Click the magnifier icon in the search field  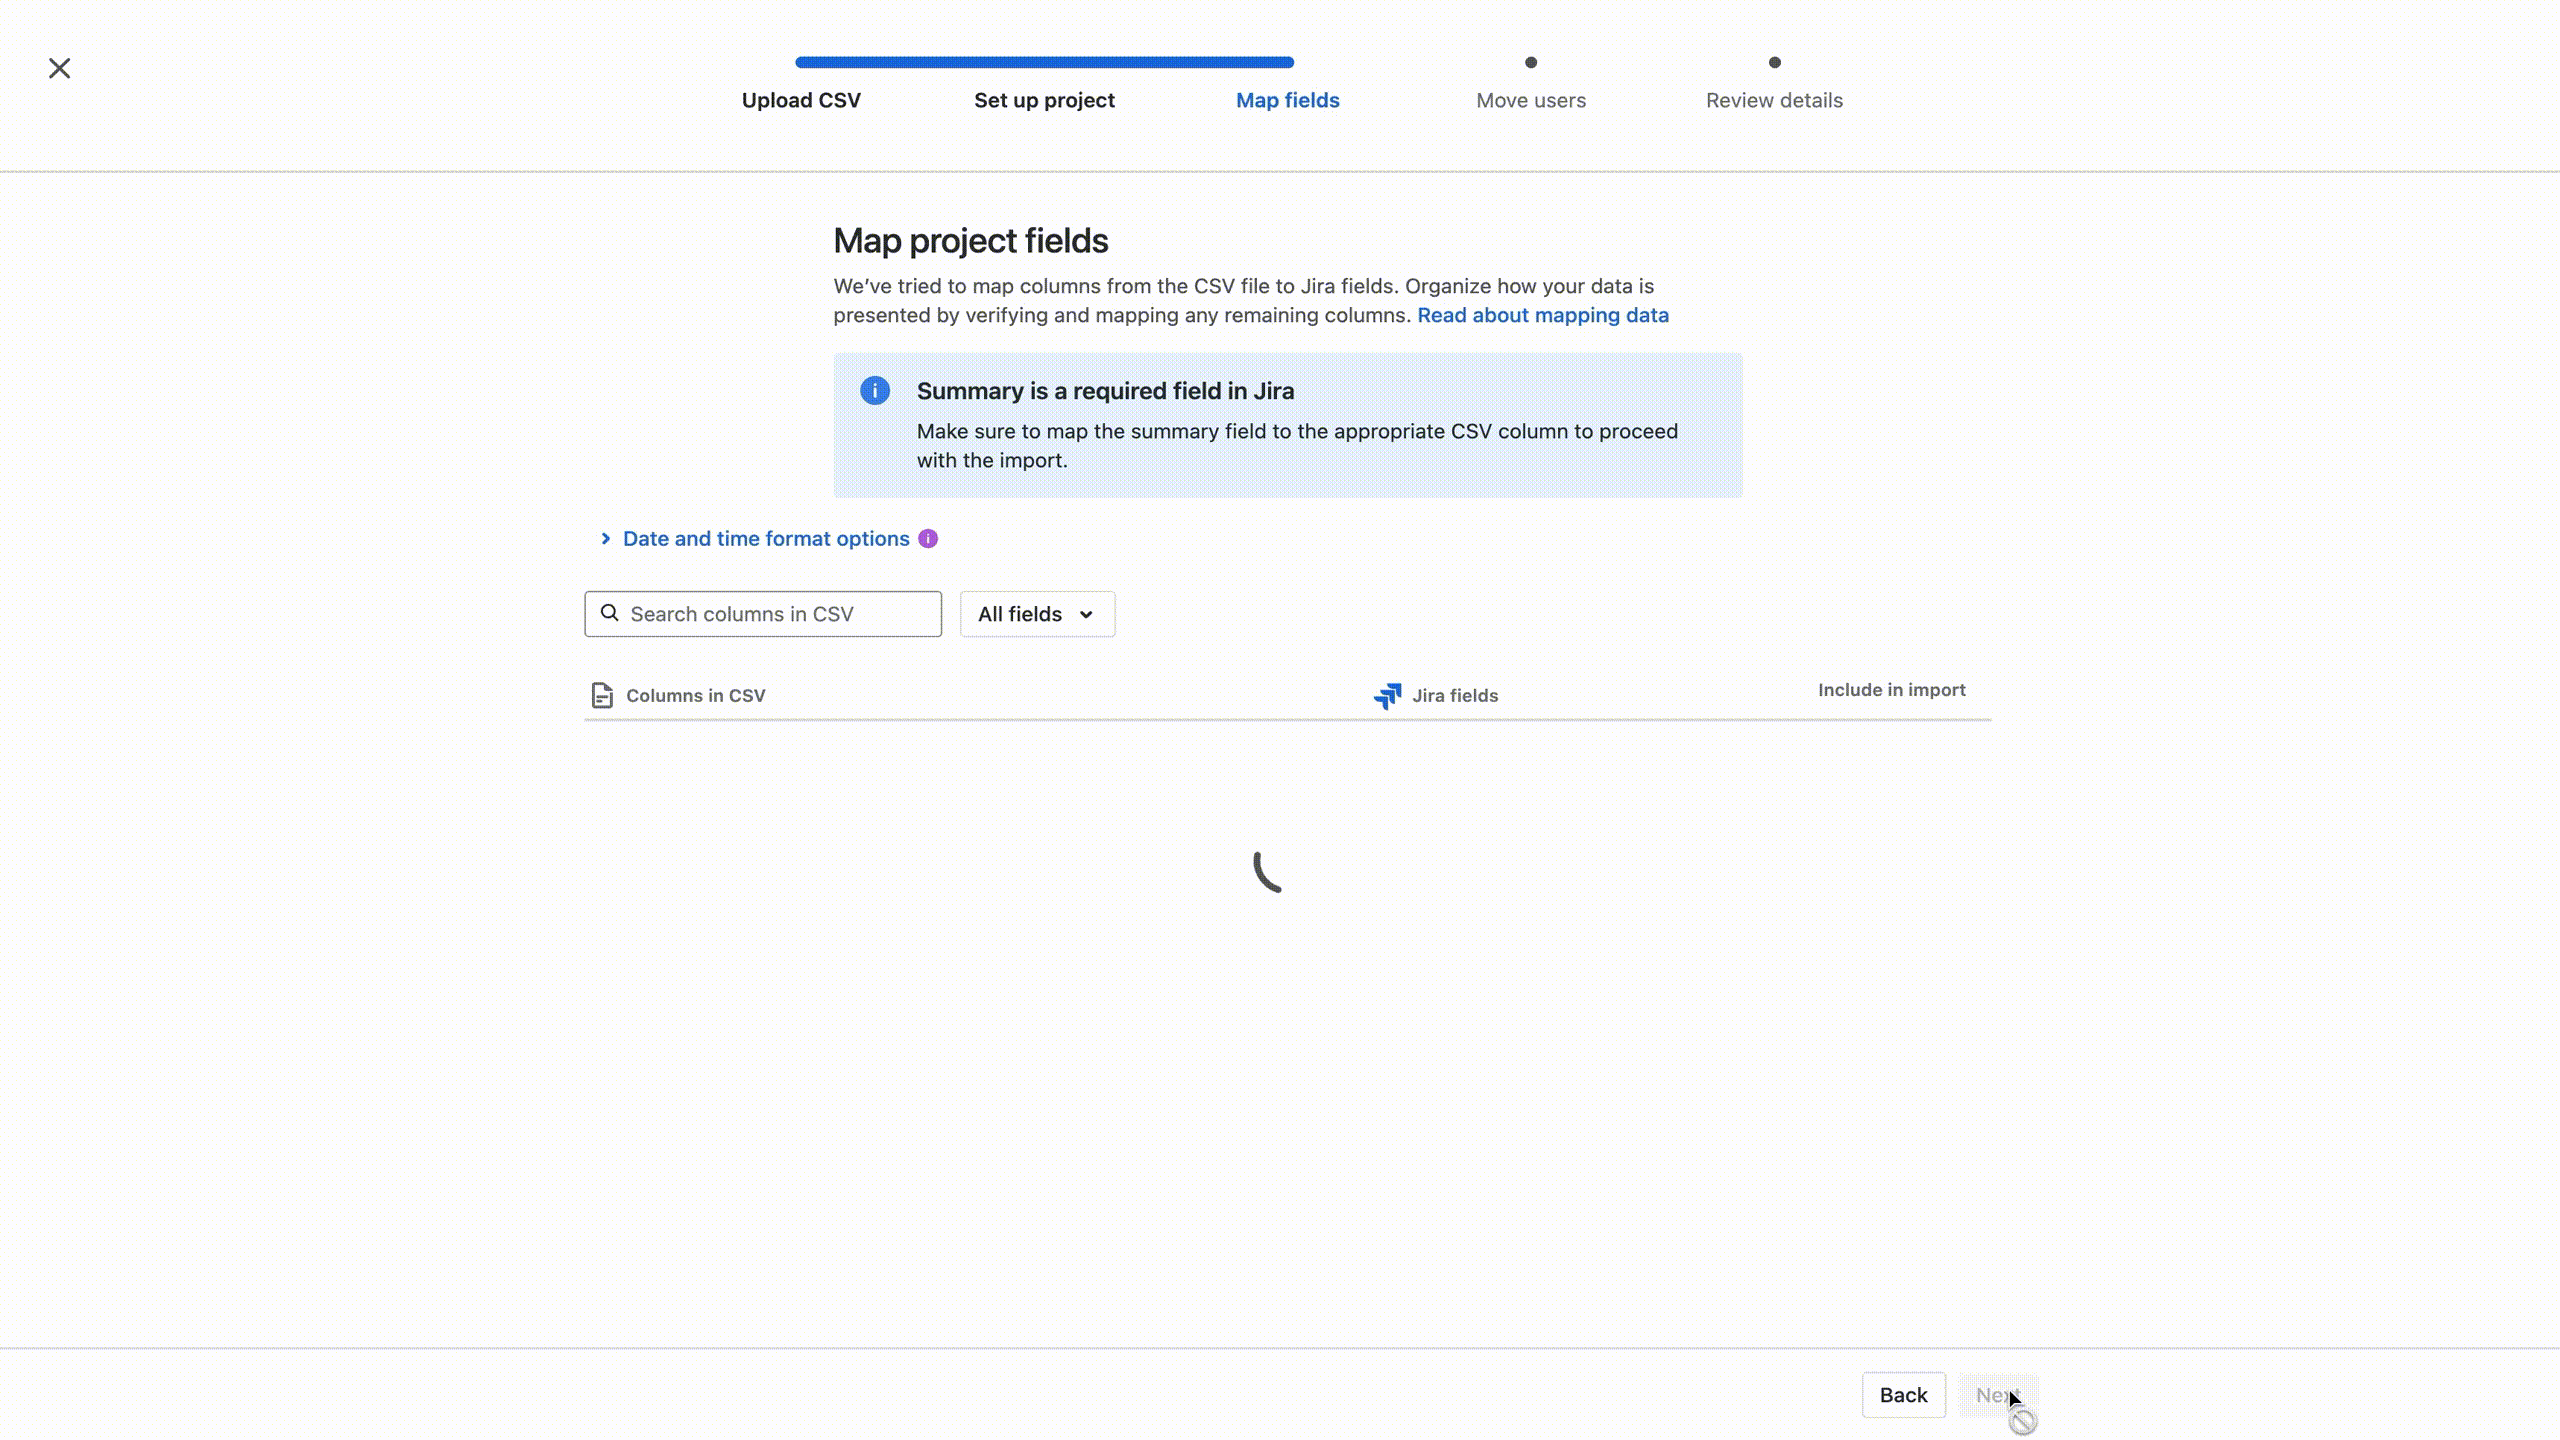click(x=610, y=613)
